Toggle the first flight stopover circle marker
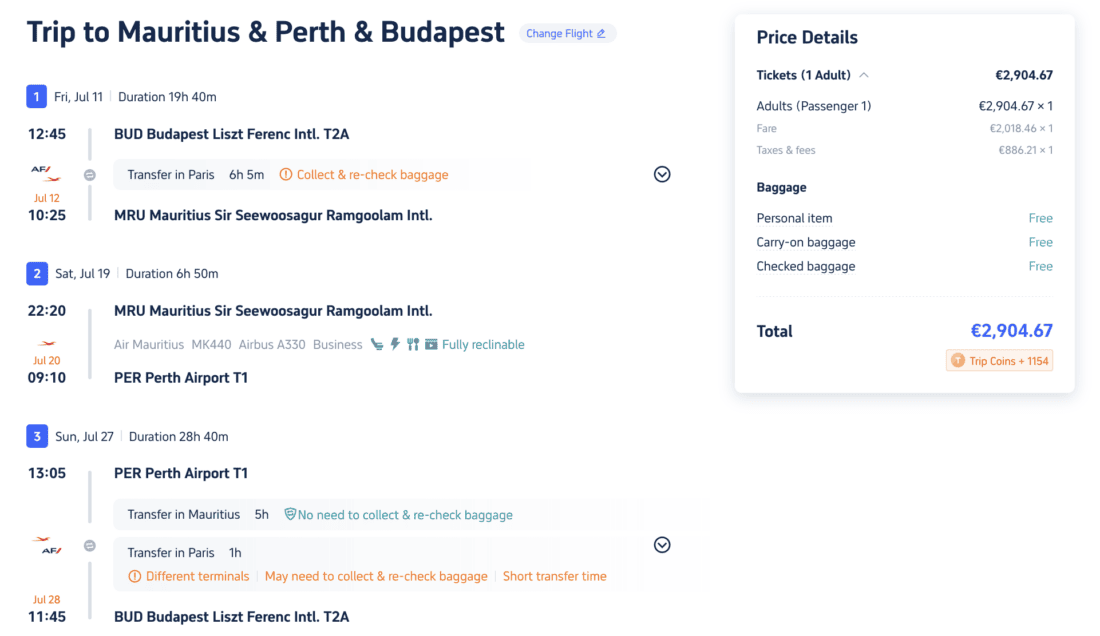Screen dimensions: 1100x636 pyautogui.click(x=90, y=175)
